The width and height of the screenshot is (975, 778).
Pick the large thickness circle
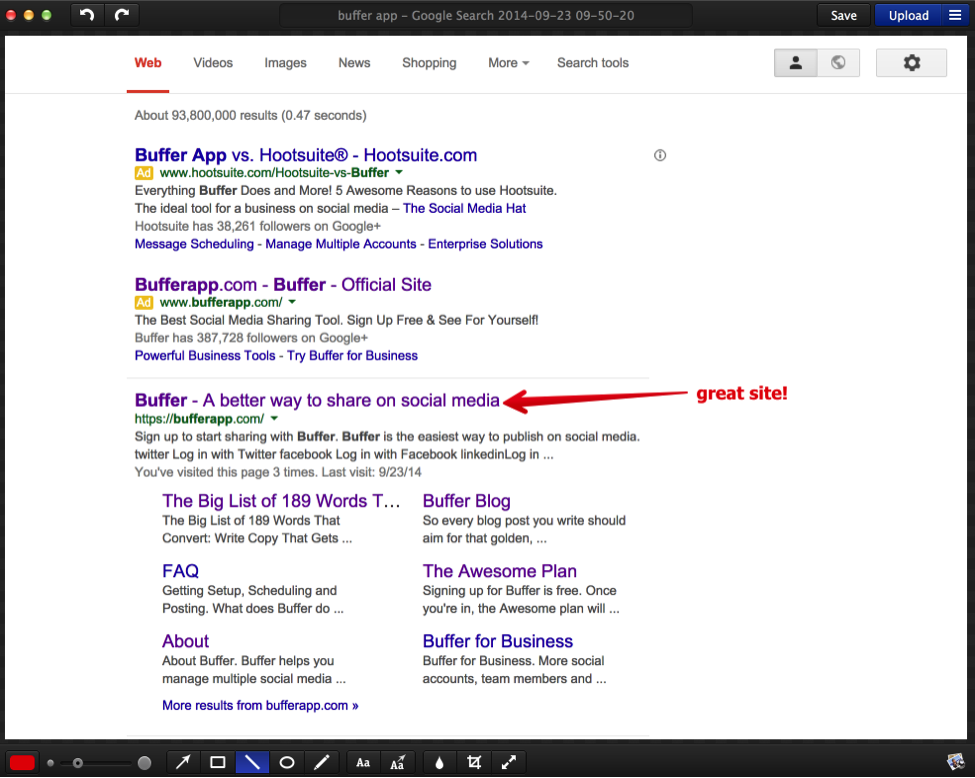coord(144,762)
